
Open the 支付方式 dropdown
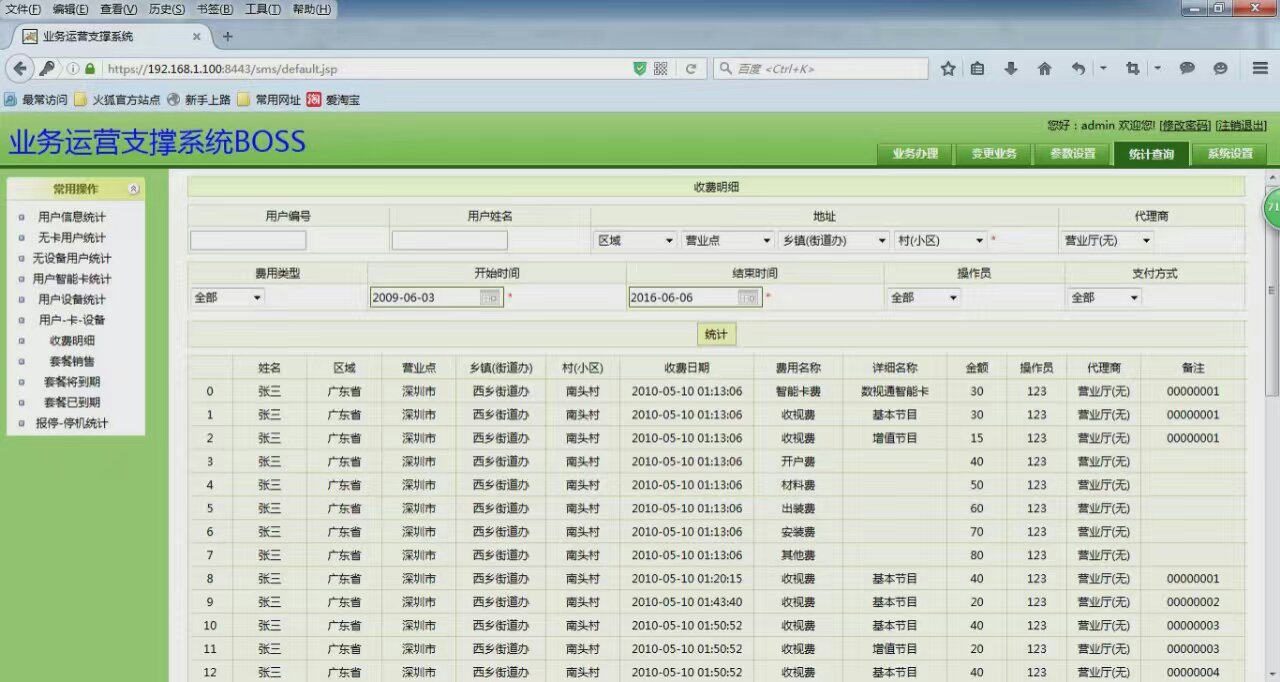(x=1105, y=297)
